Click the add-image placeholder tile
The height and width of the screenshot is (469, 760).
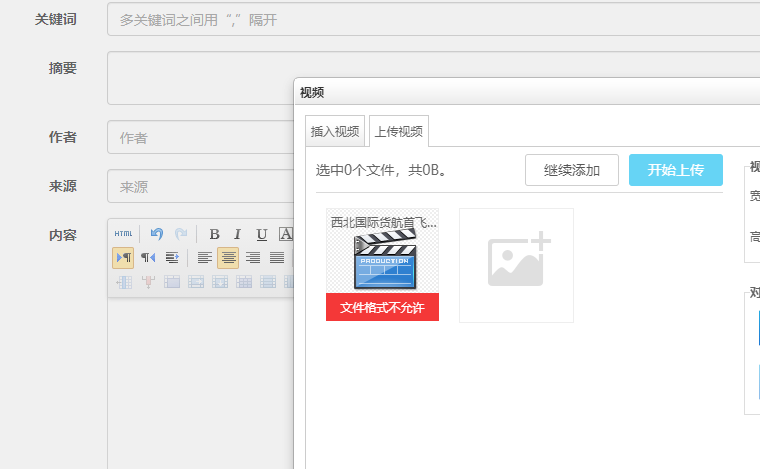click(516, 265)
